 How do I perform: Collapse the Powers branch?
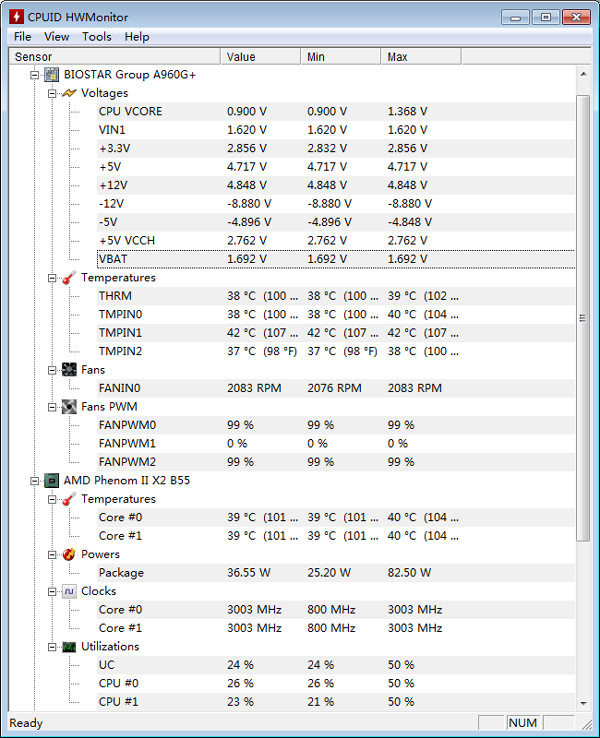(x=52, y=555)
